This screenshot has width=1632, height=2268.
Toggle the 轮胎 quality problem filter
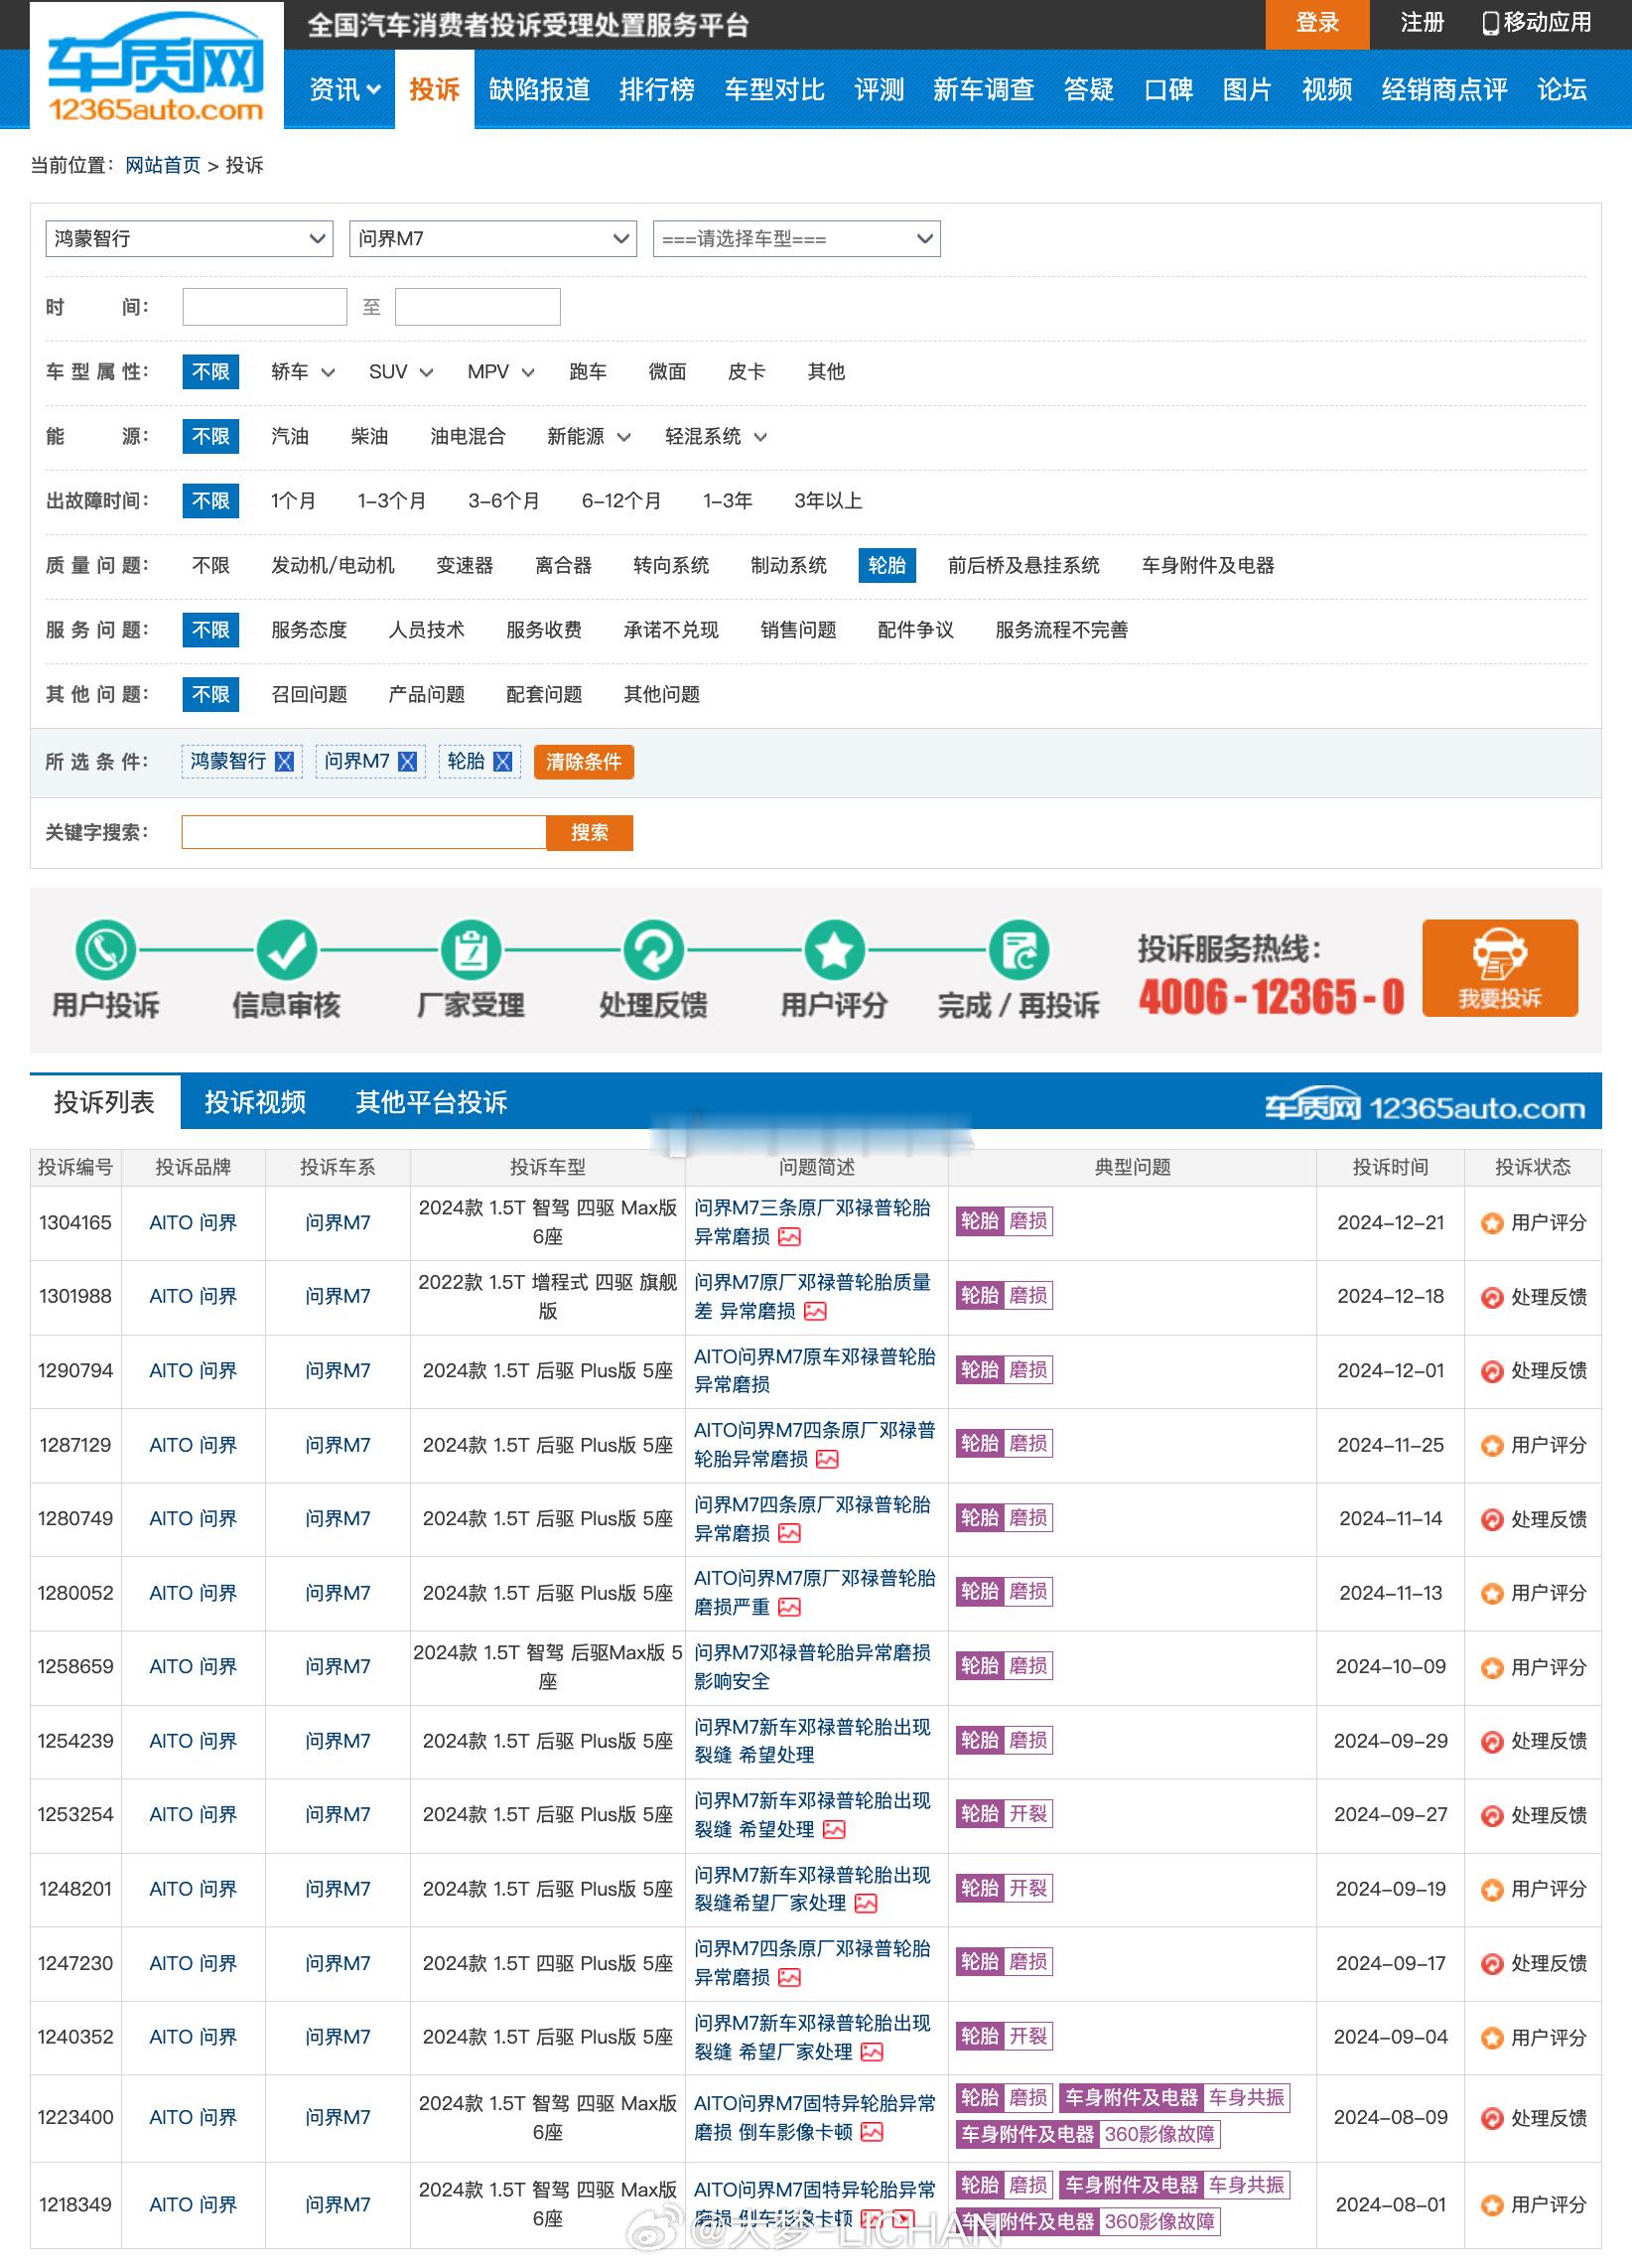coord(887,566)
